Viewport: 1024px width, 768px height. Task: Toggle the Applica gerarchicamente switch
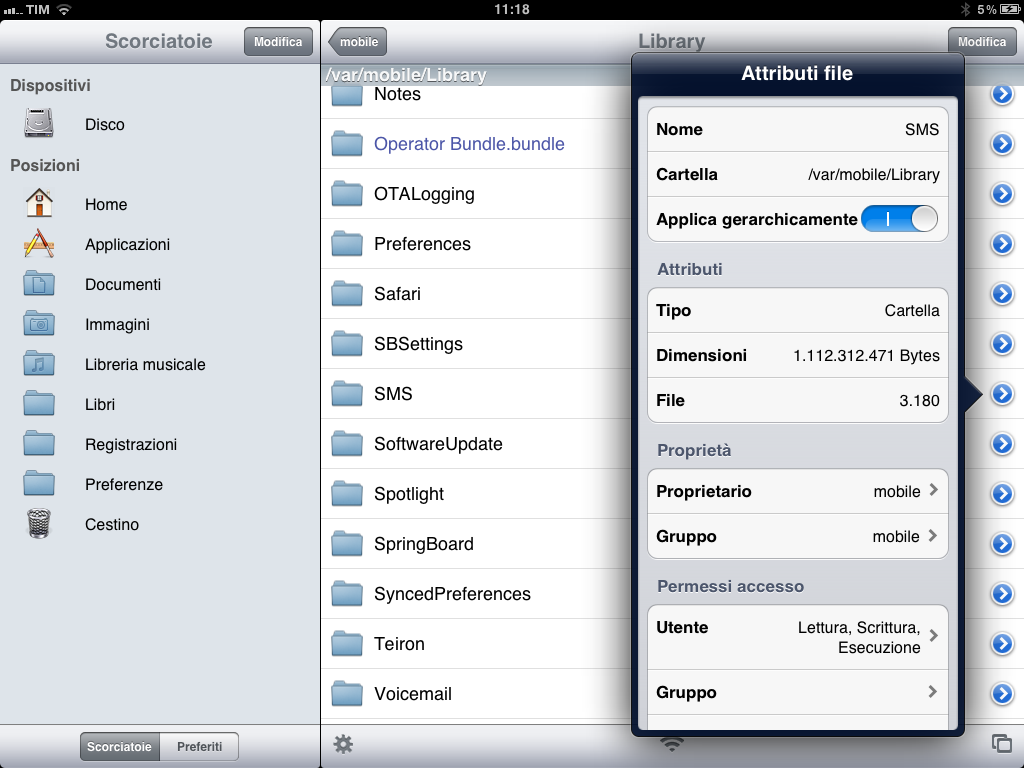tap(898, 219)
